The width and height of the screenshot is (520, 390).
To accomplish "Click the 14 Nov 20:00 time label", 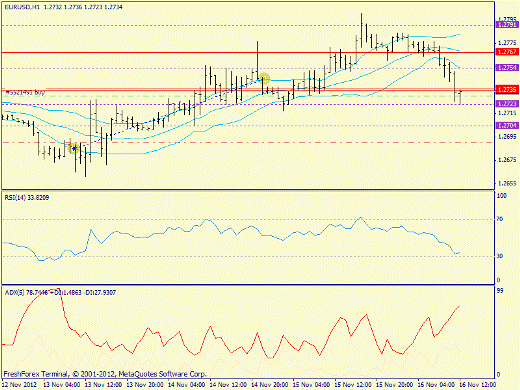I will tap(270, 385).
